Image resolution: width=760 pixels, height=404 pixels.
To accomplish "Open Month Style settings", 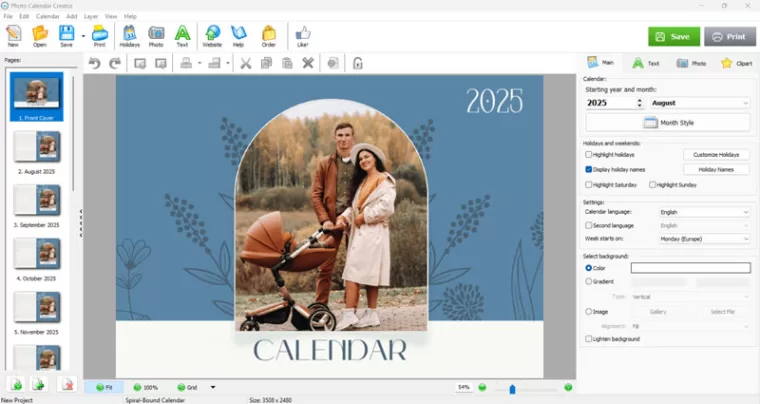I will [668, 123].
